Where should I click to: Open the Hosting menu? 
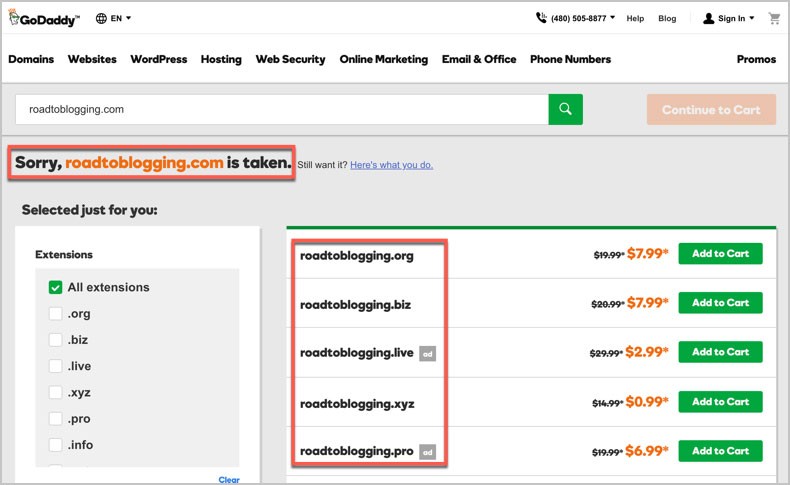click(x=221, y=59)
